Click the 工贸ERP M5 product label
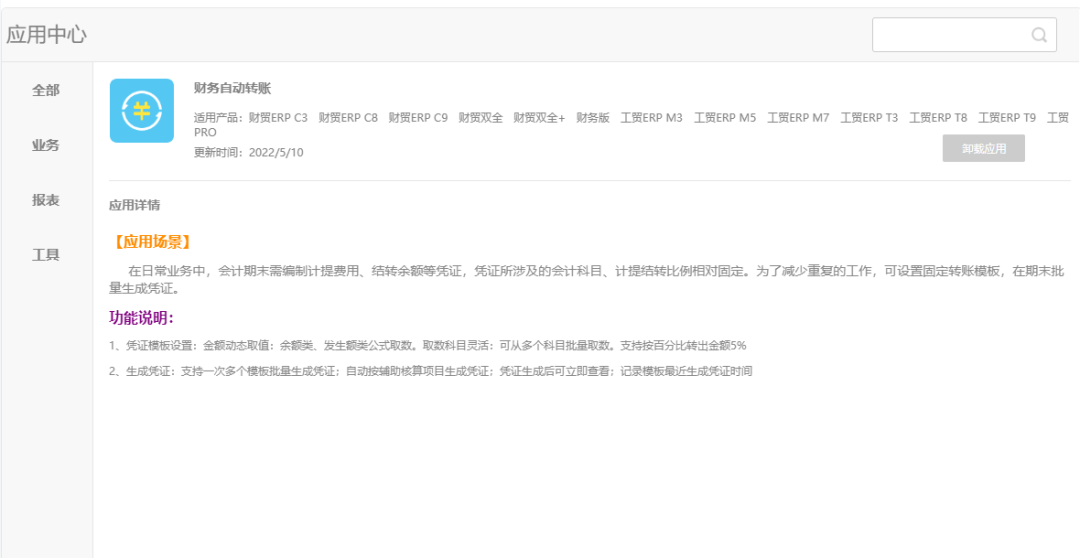Viewport: 1080px width, 558px height. pyautogui.click(x=725, y=118)
